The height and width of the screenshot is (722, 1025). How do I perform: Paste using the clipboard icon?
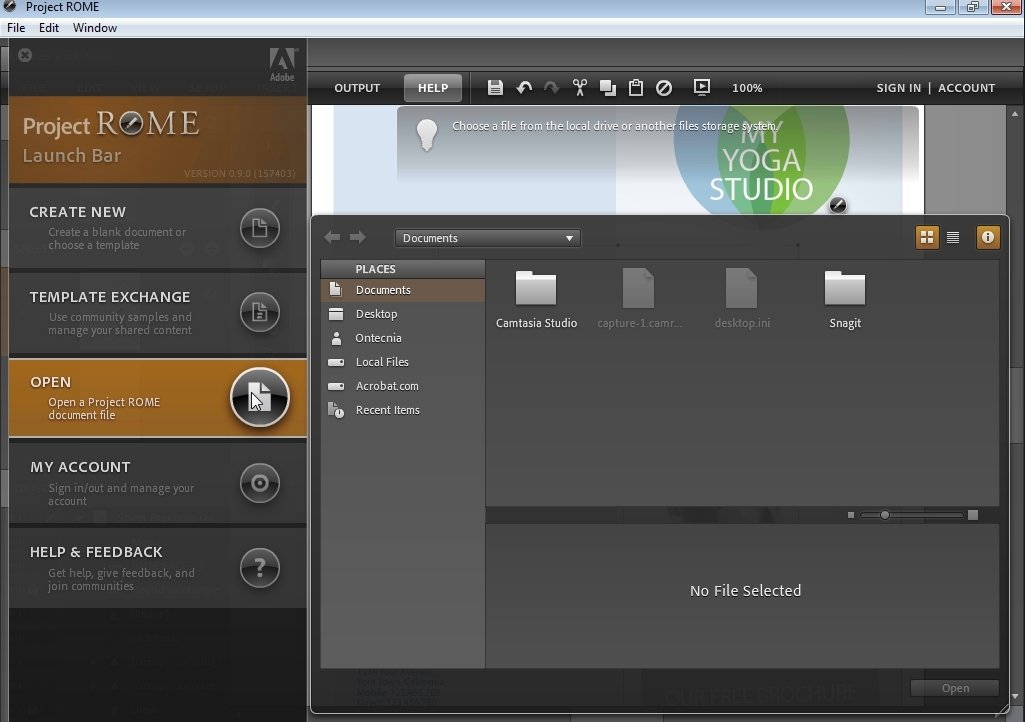(x=635, y=88)
